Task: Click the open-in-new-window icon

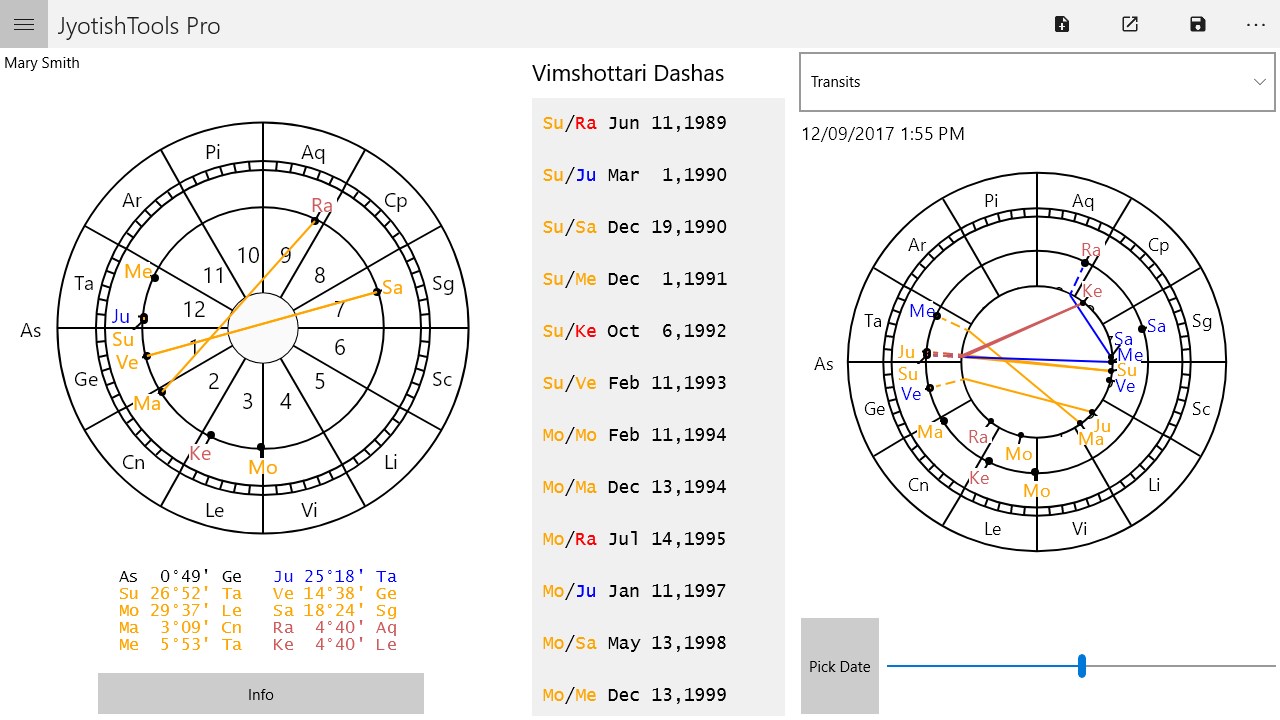Action: pyautogui.click(x=1130, y=24)
